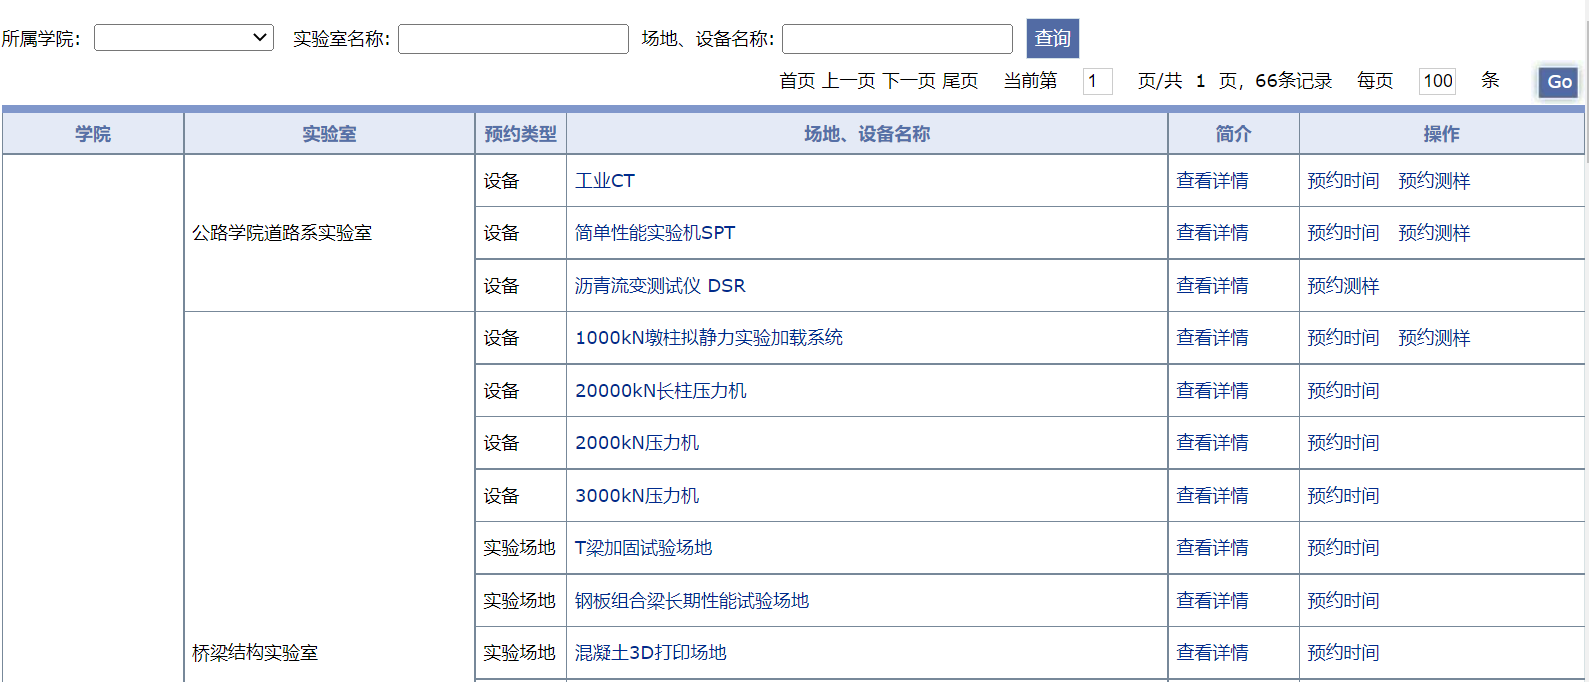
Task: Navigate to 上一页 previous page
Action: tap(848, 81)
